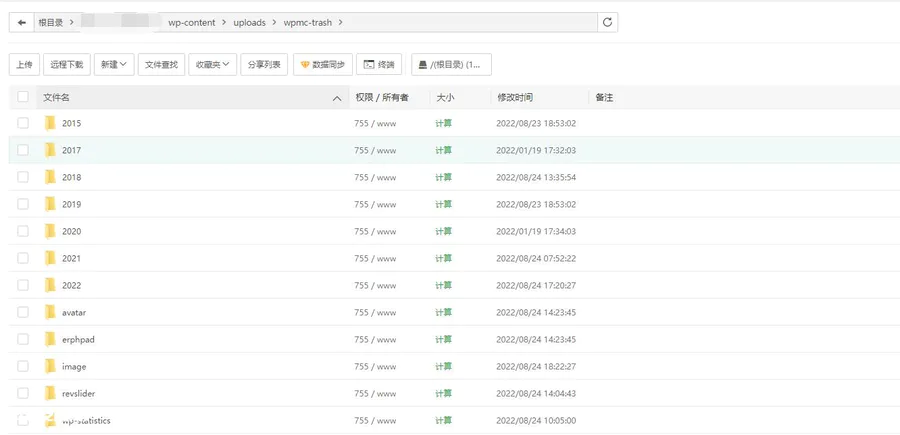Click the wp-statistics folder icon
Screen dimensions: 900x435
point(50,420)
